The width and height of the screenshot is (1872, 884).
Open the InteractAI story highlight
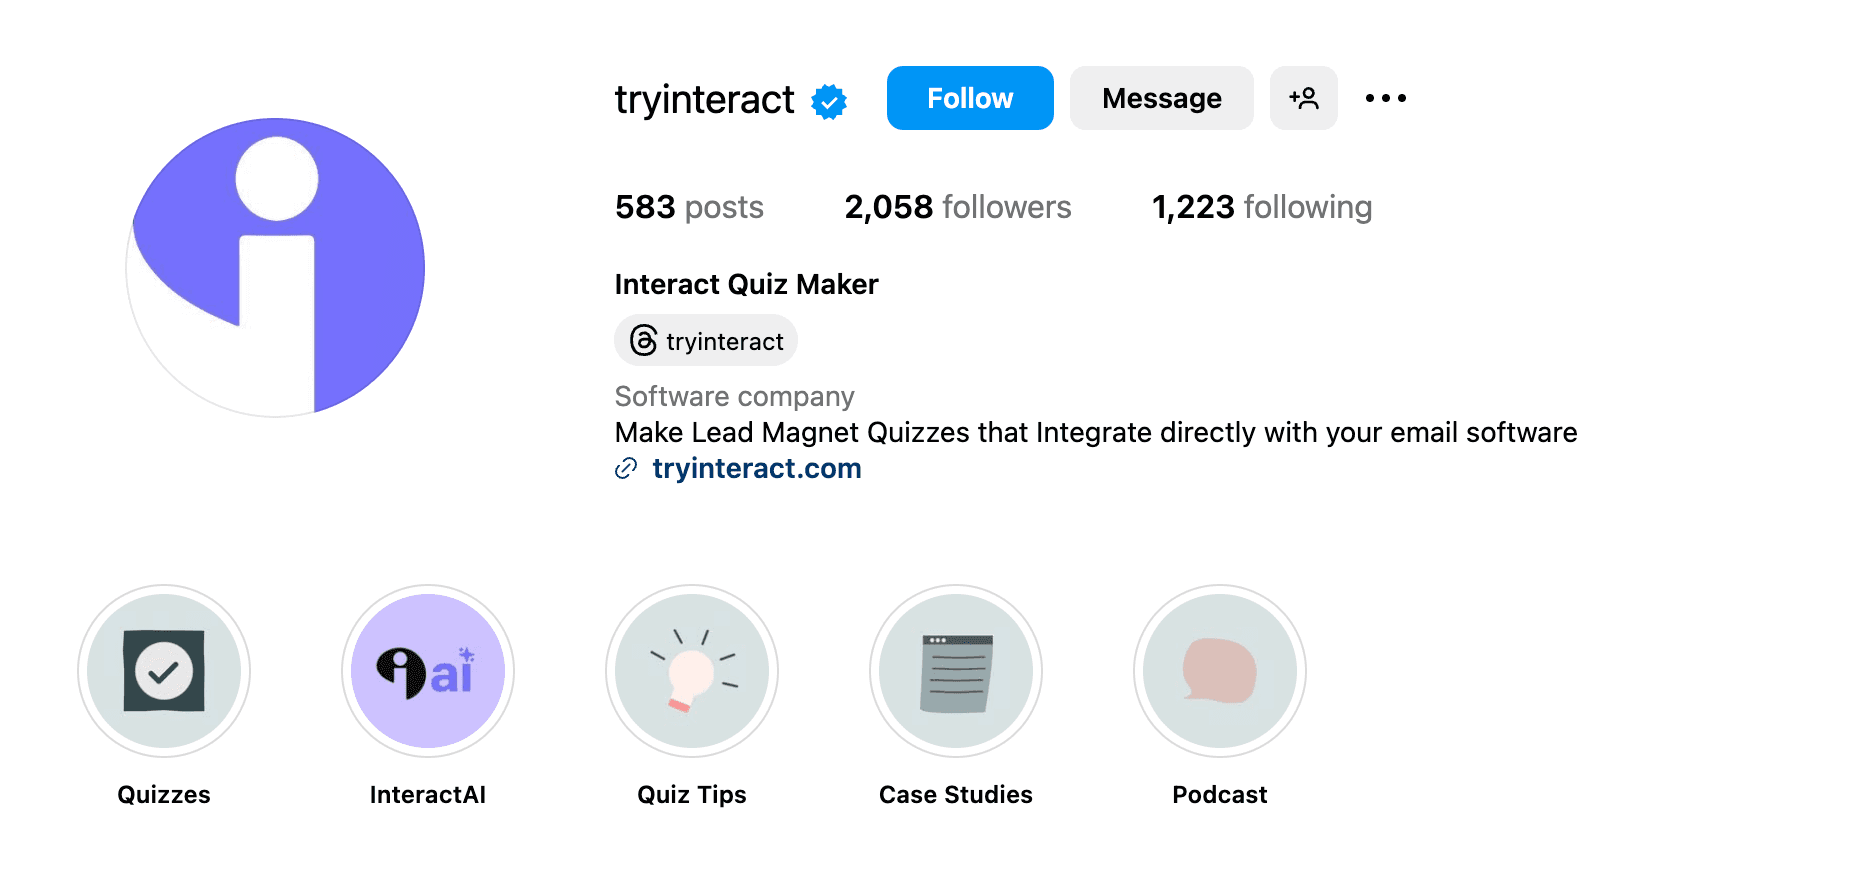tap(428, 670)
